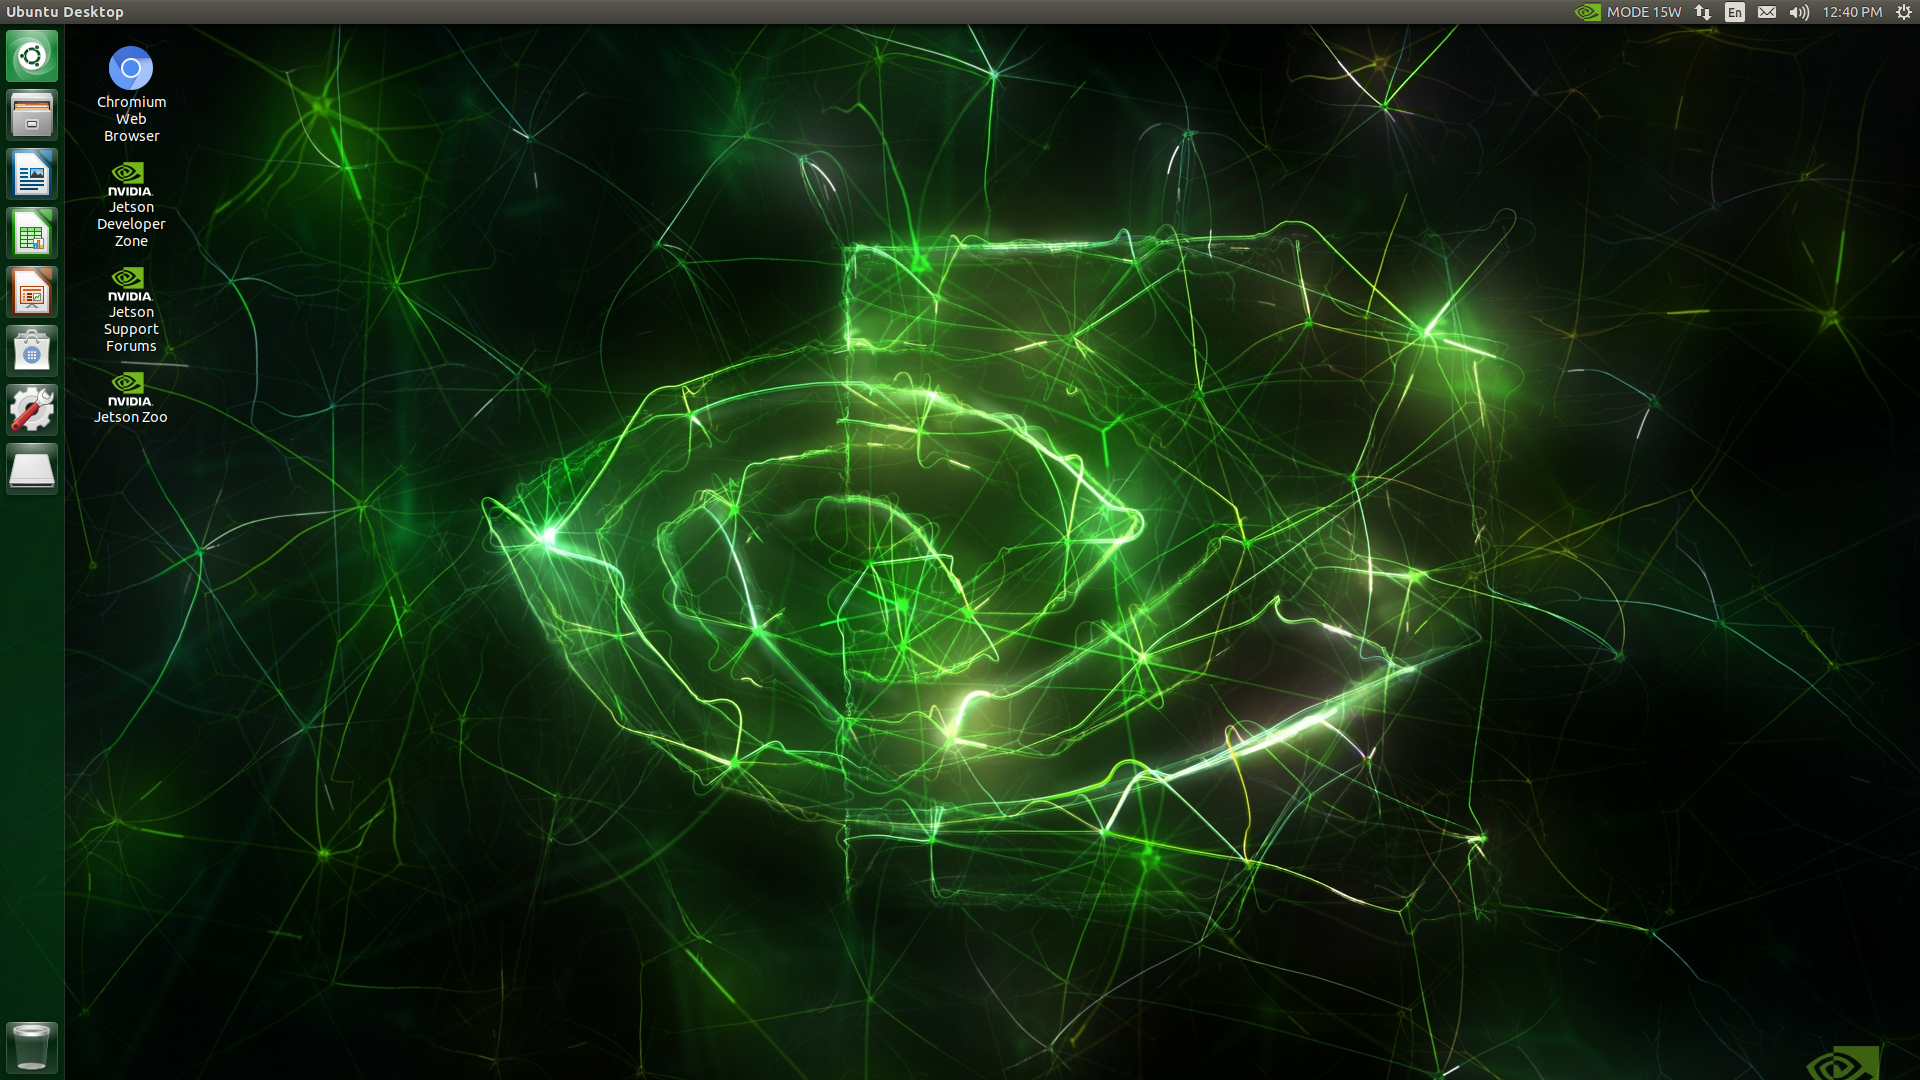The width and height of the screenshot is (1920, 1080).
Task: Open the session power gear menu
Action: (x=1904, y=12)
